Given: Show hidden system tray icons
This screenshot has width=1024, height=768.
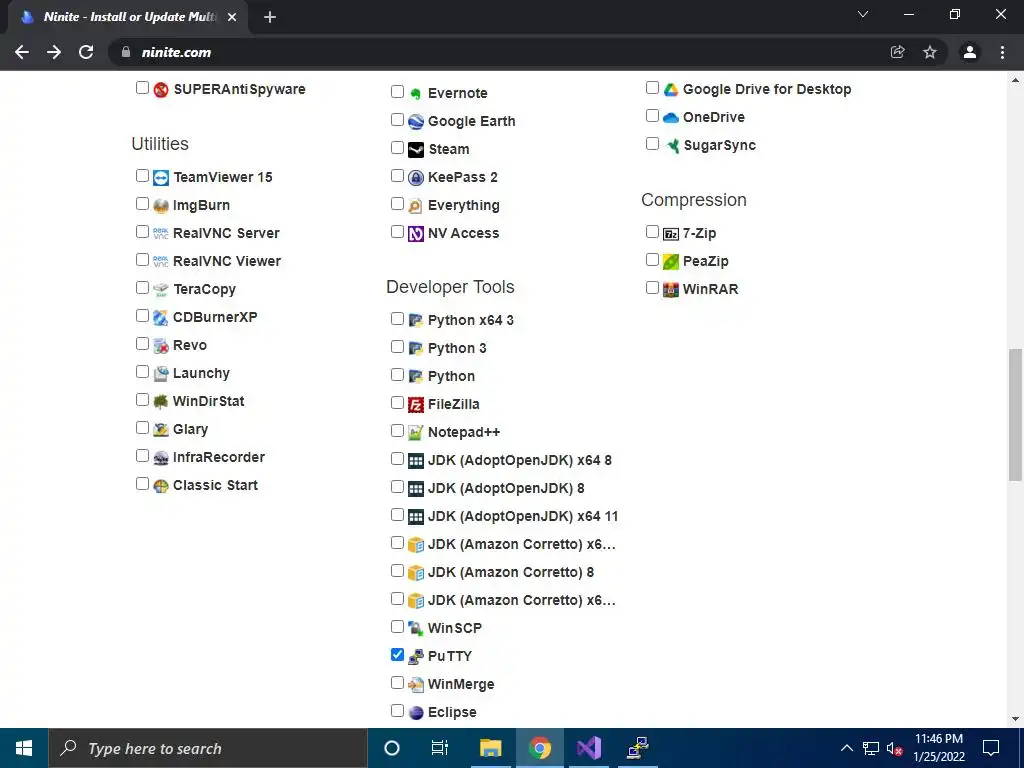Looking at the screenshot, I should [846, 748].
